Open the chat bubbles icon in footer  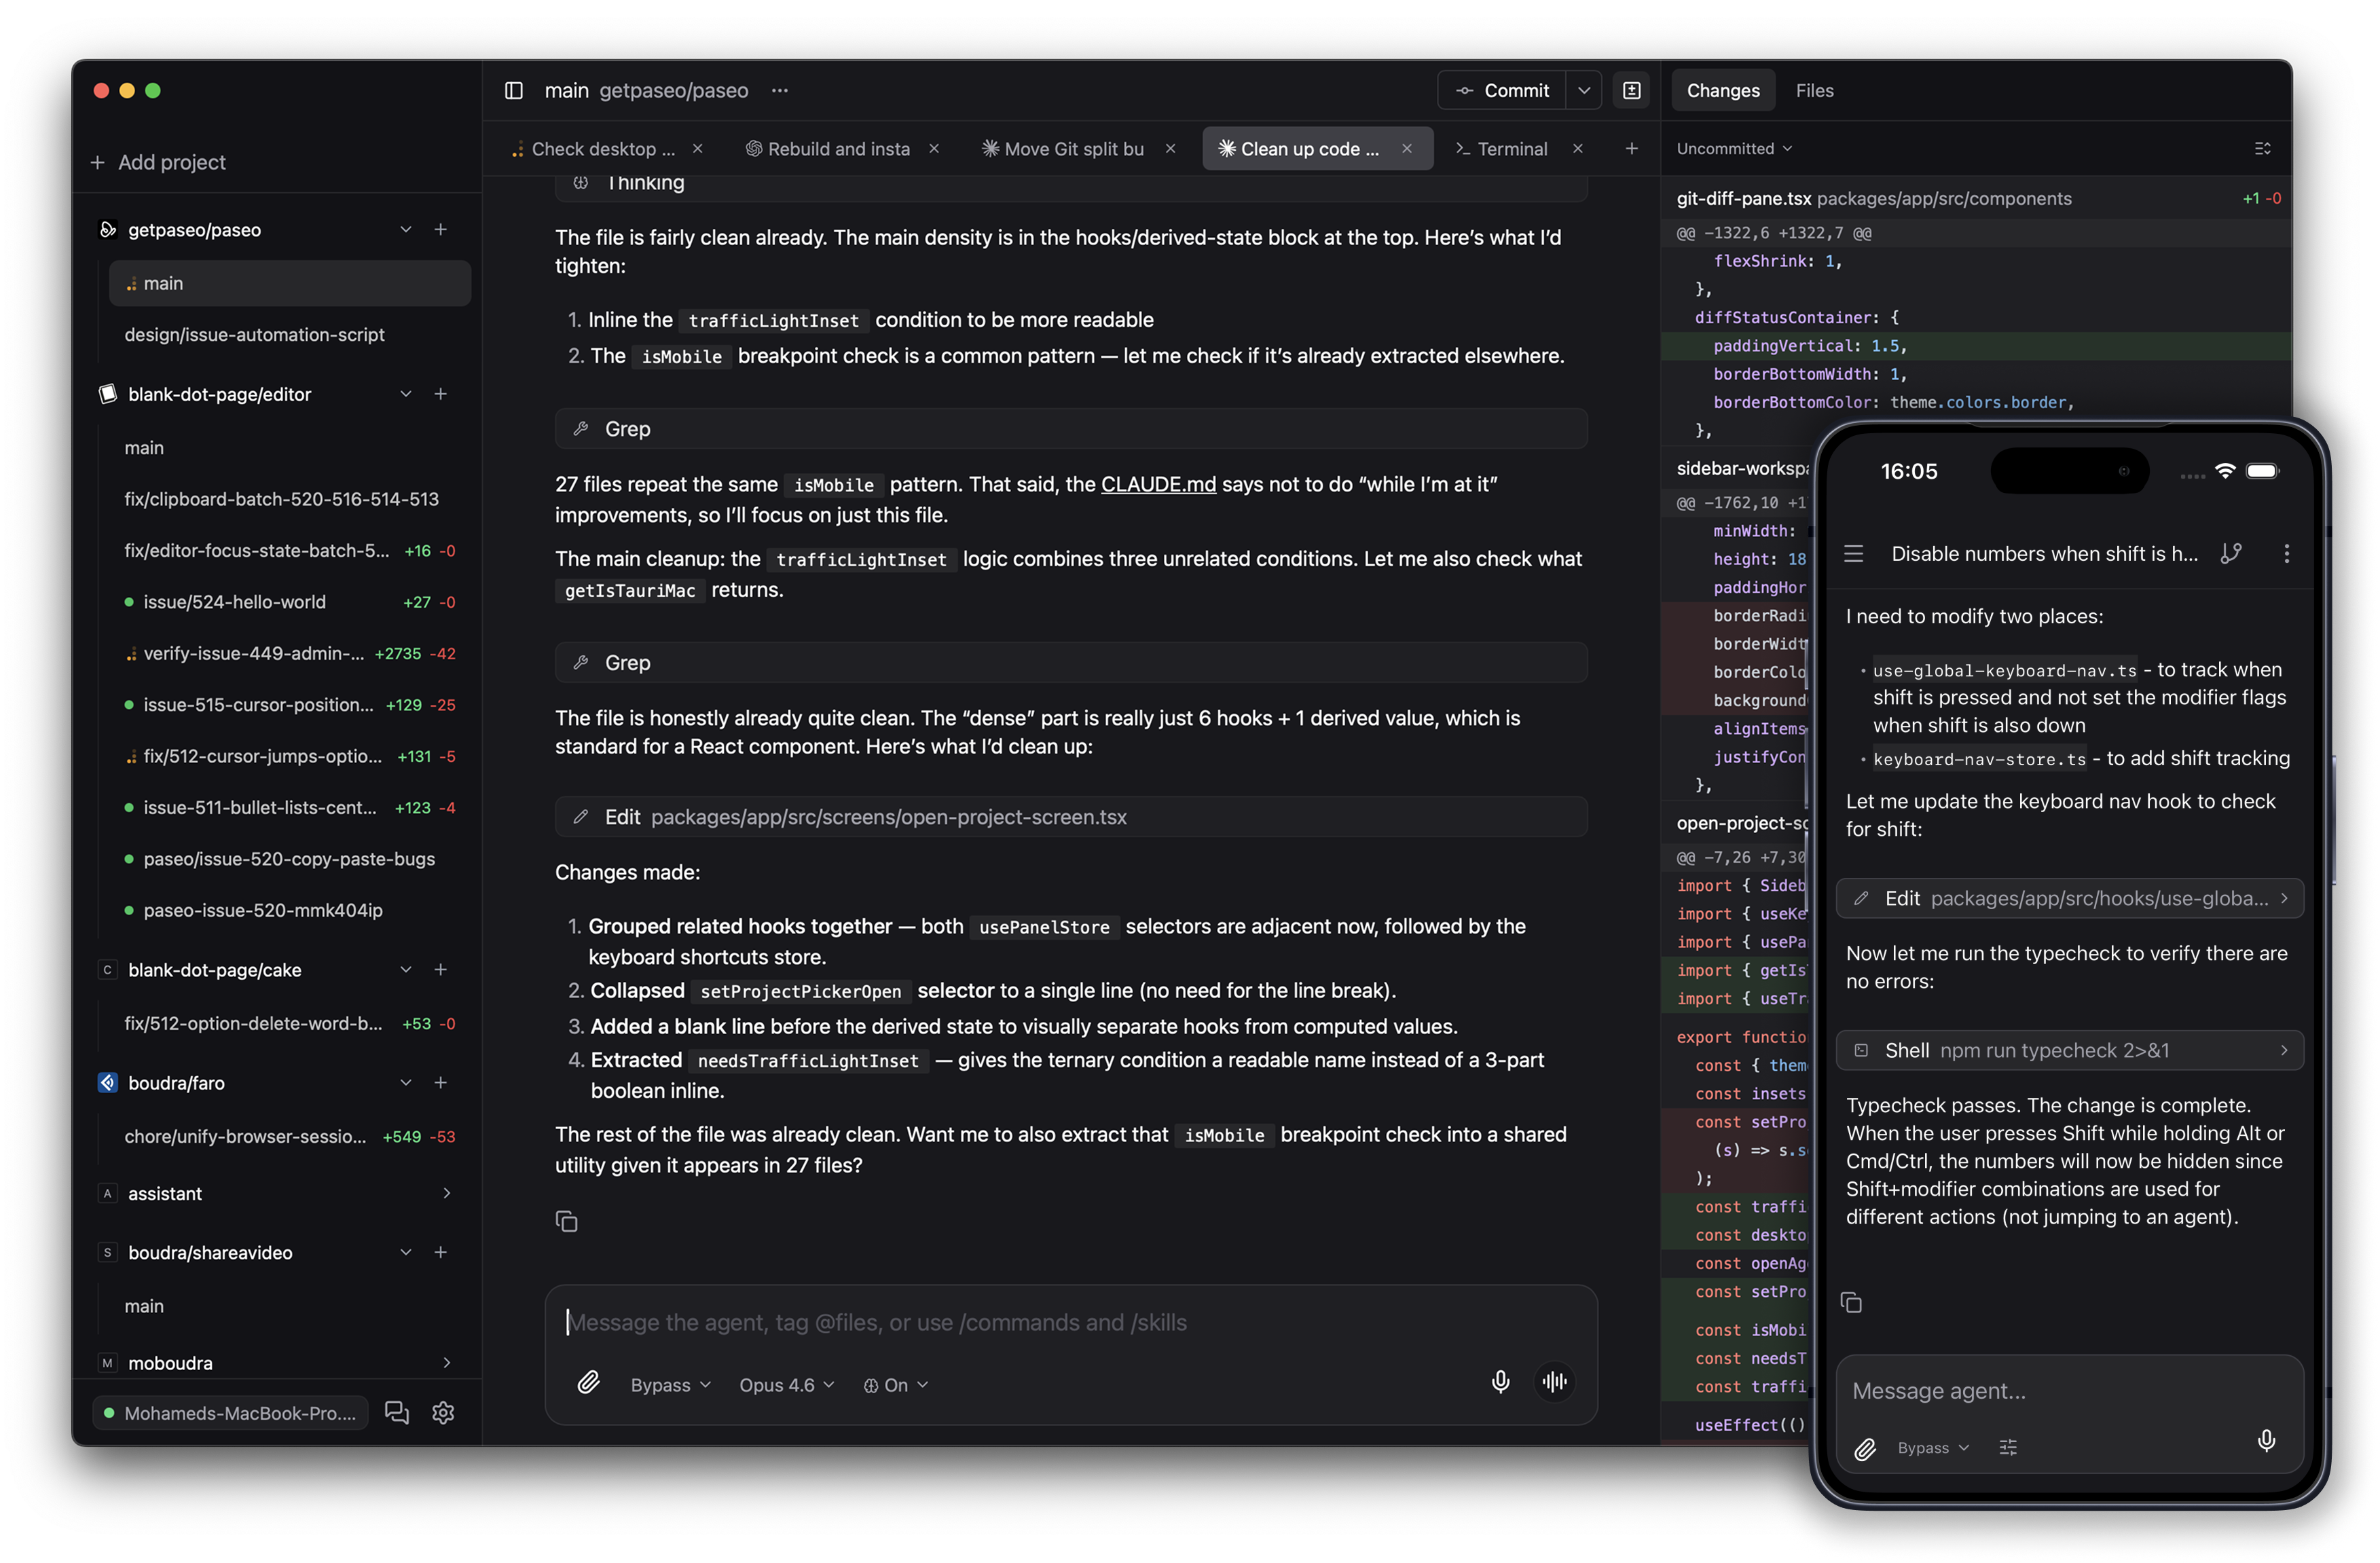coord(397,1413)
